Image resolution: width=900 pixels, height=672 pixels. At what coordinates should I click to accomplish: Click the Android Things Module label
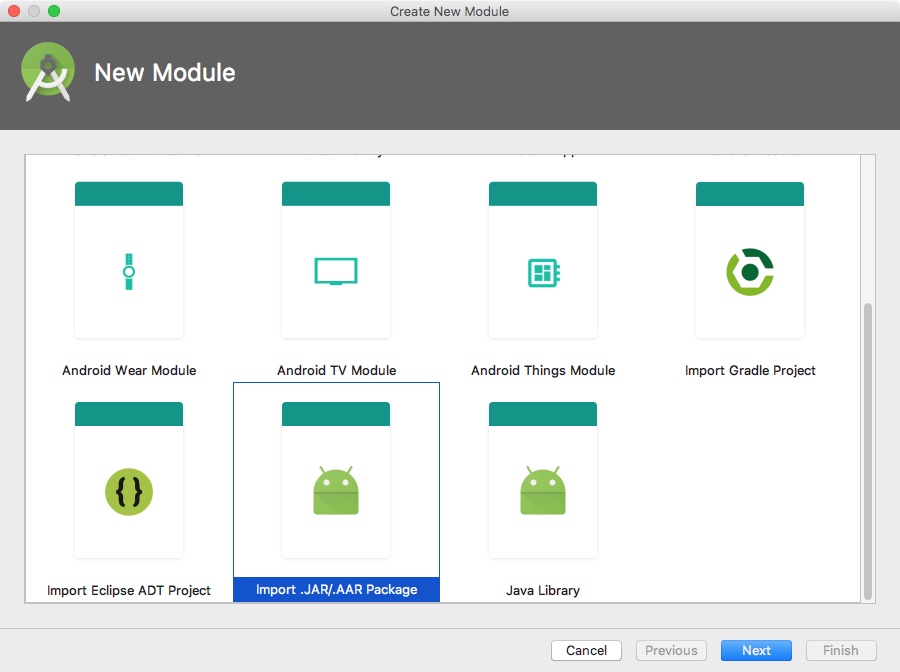coord(543,371)
